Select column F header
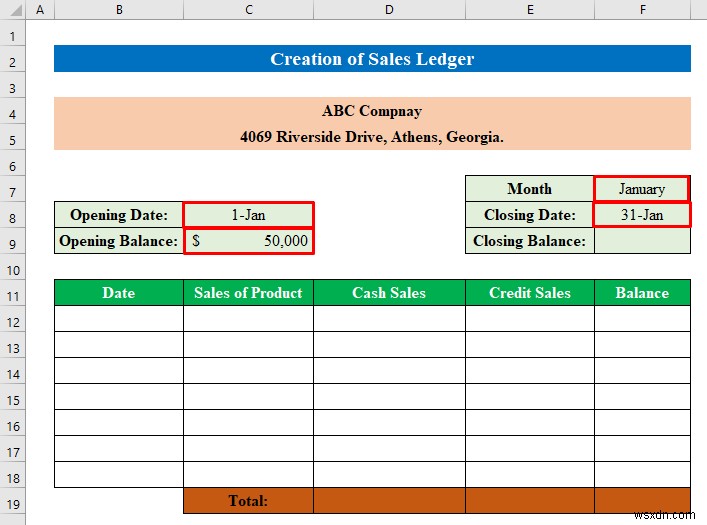 click(643, 9)
